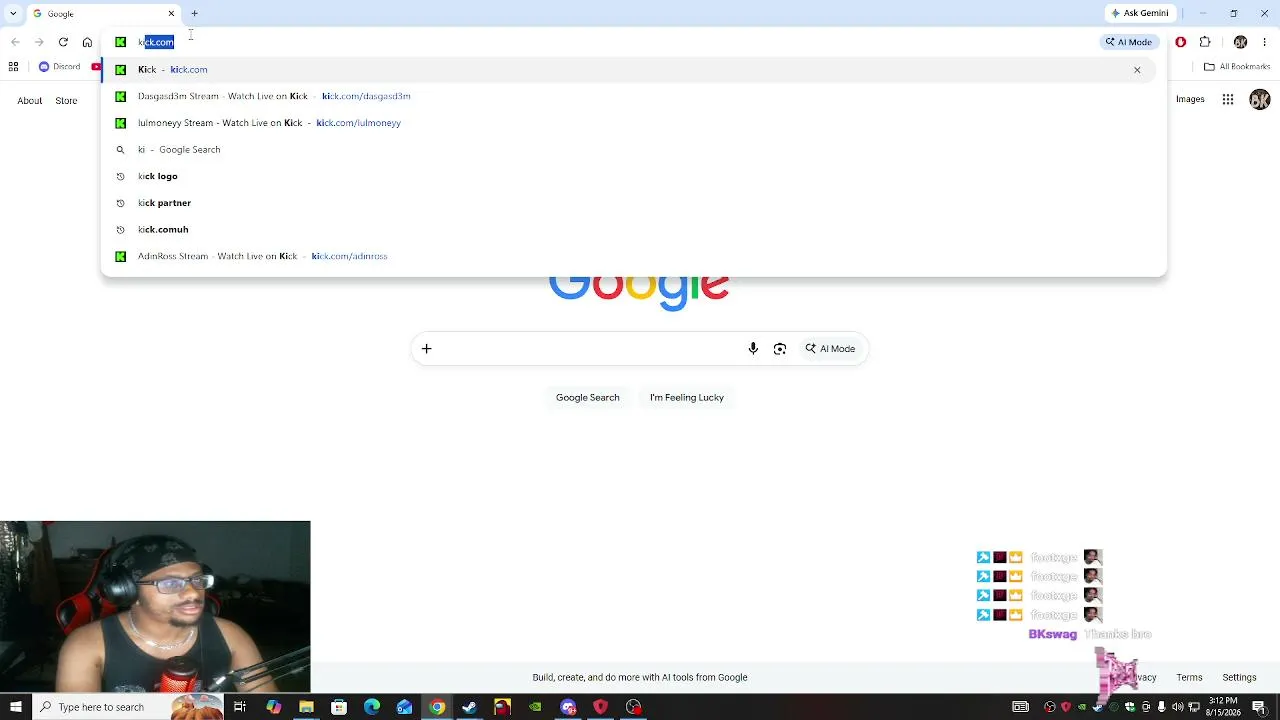Image resolution: width=1280 pixels, height=720 pixels.
Task: Click into the address bar text field
Action: pyautogui.click(x=600, y=42)
